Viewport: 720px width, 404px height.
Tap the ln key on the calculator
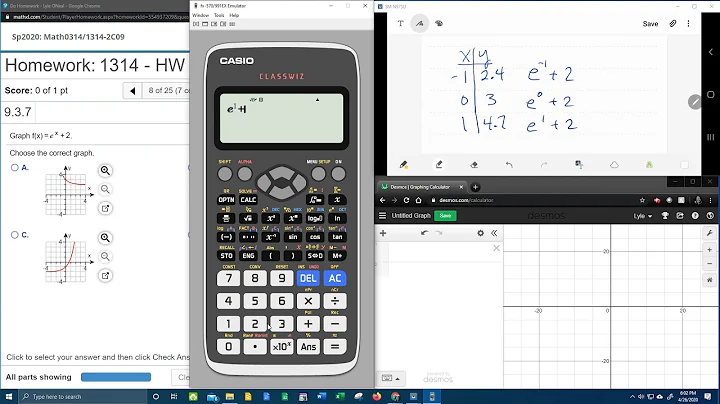click(x=338, y=219)
